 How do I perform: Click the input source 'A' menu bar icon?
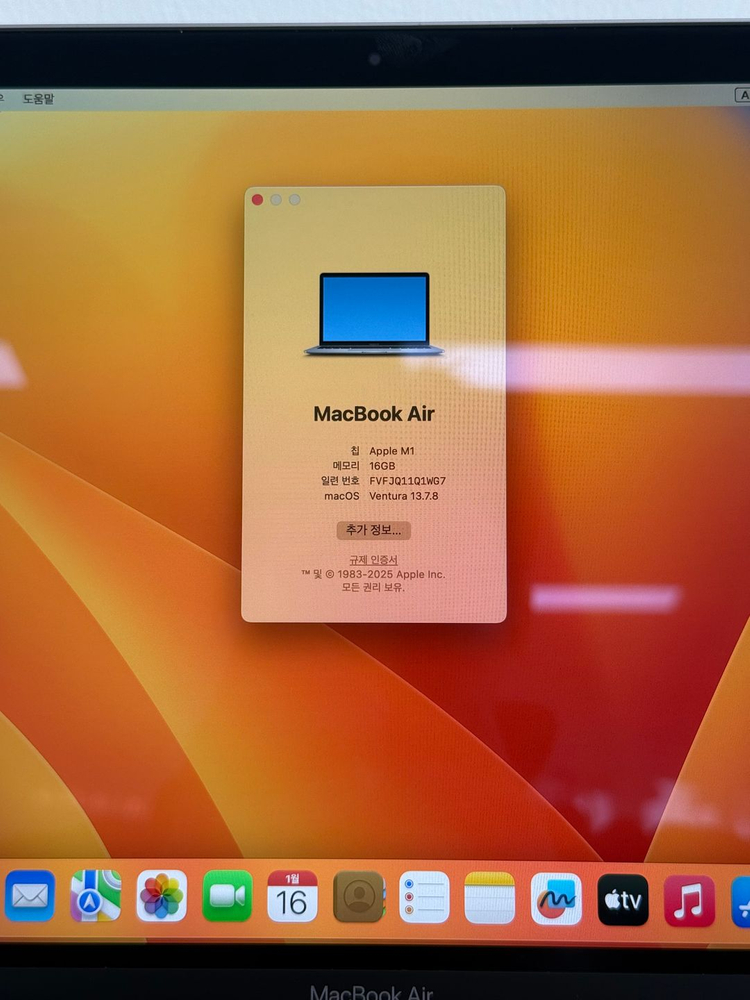coord(742,96)
